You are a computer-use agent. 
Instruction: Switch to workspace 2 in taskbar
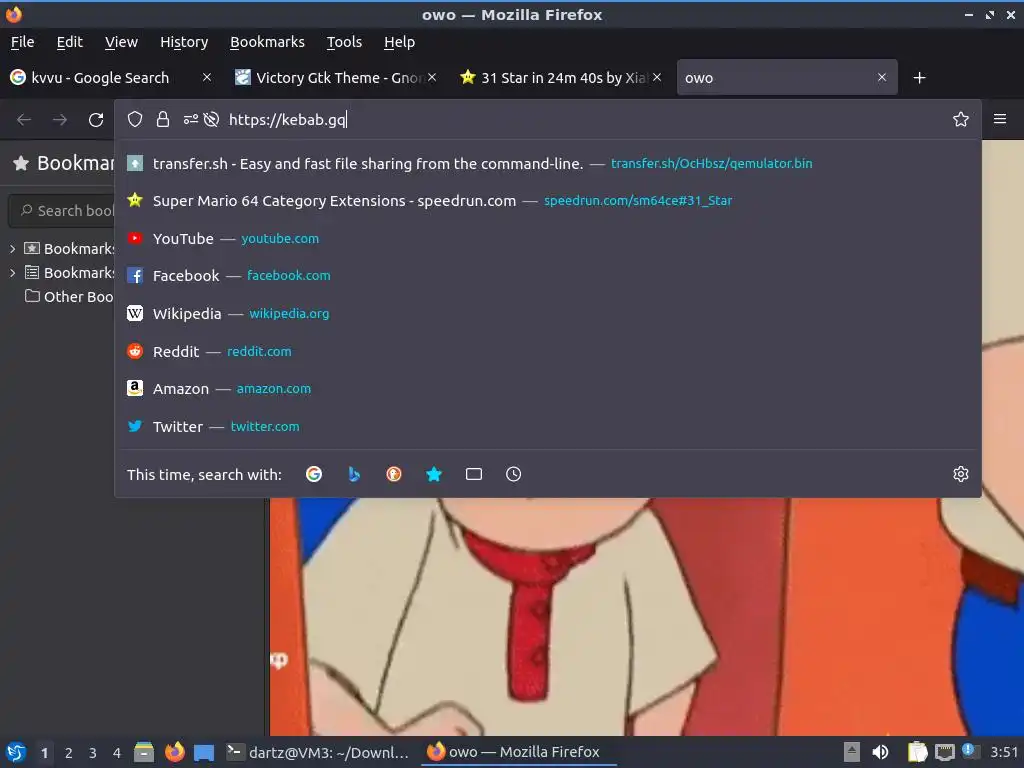pos(69,753)
